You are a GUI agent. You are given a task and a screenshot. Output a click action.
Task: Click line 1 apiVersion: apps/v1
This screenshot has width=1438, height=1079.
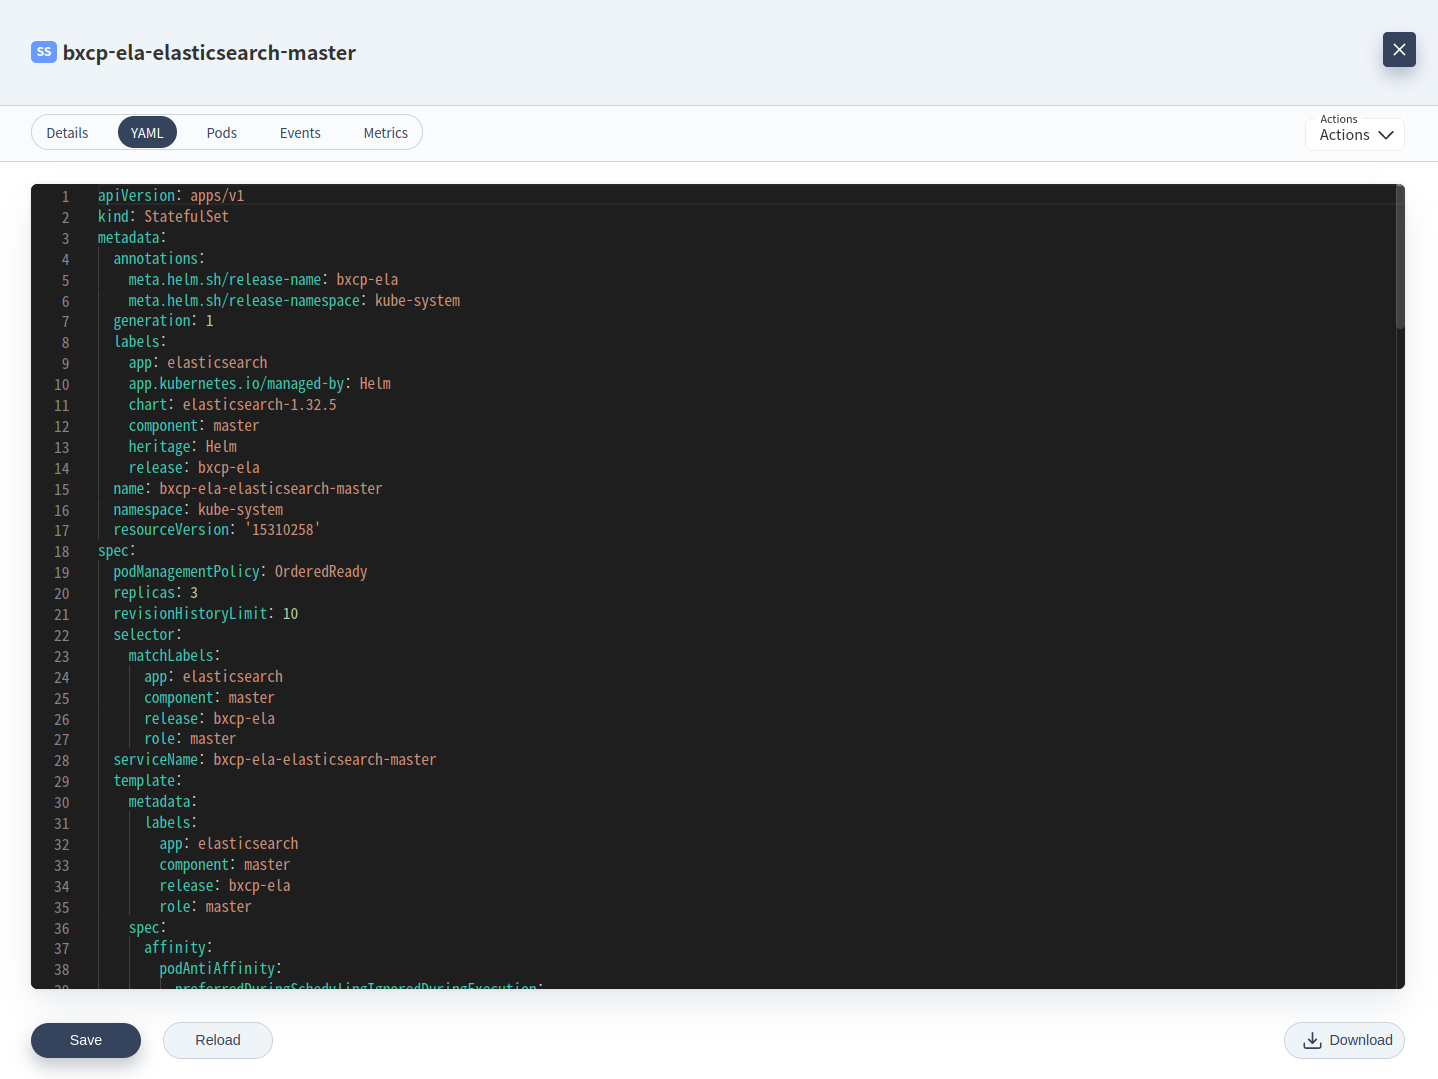(171, 196)
